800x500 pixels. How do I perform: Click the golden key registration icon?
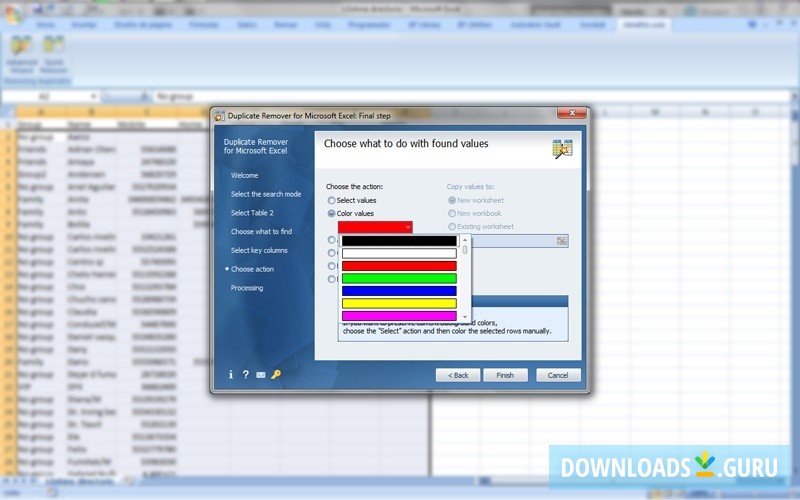pos(276,374)
